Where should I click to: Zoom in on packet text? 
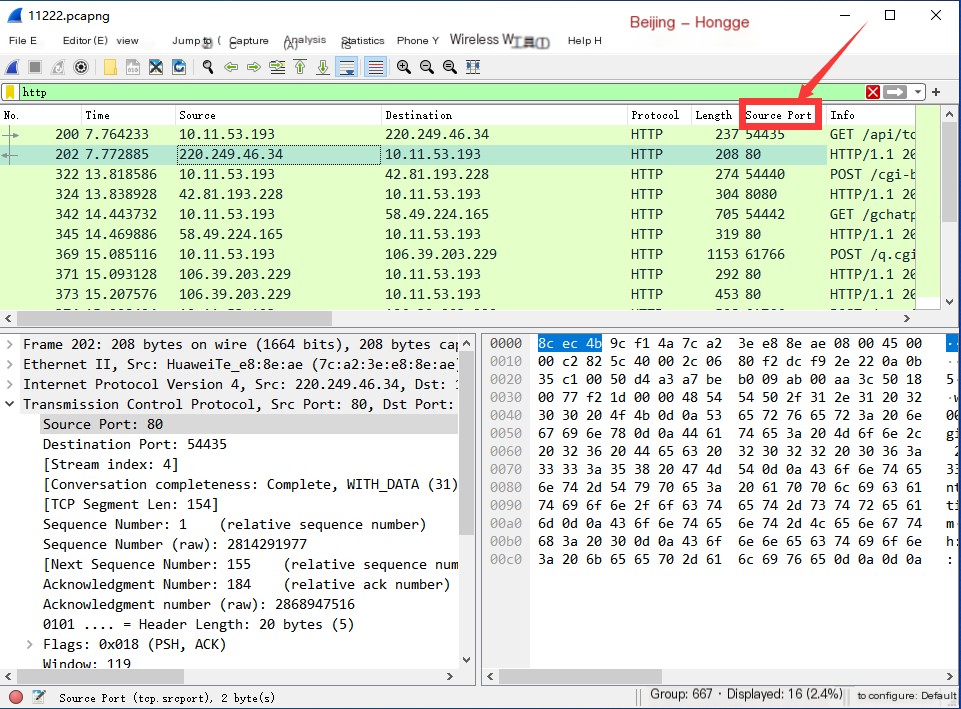tap(404, 67)
